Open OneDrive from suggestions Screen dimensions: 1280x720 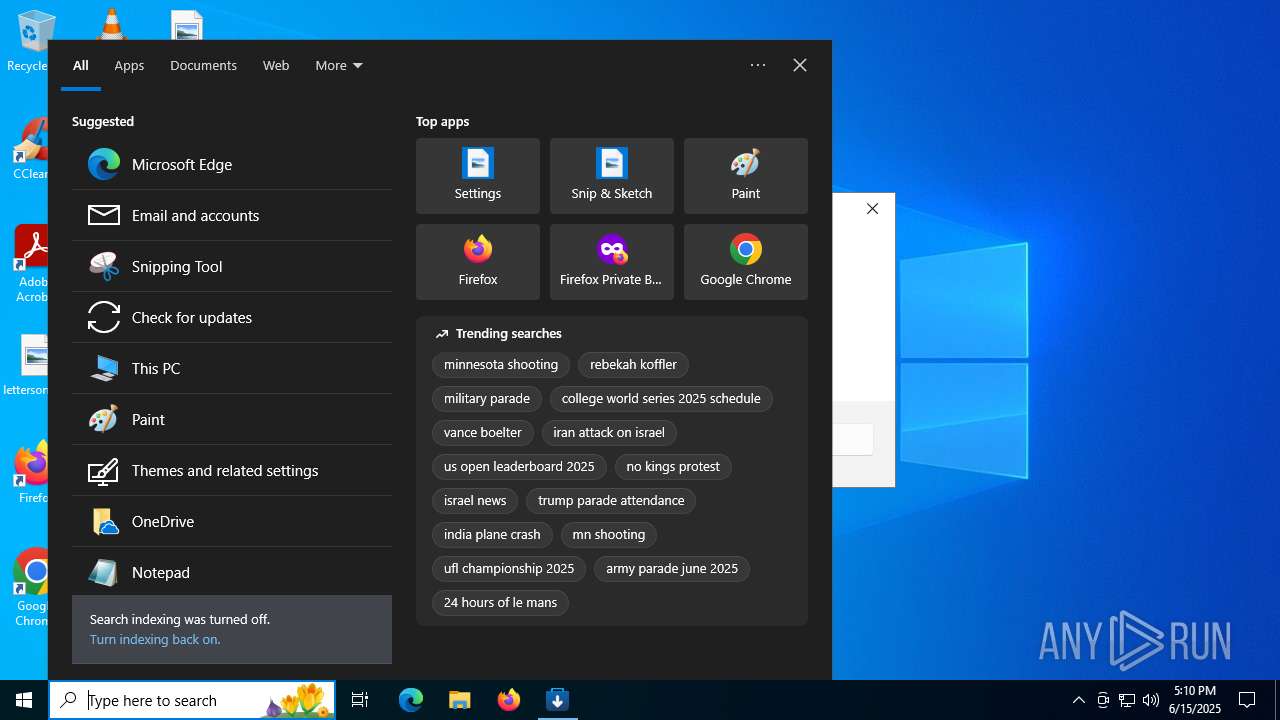tap(232, 522)
